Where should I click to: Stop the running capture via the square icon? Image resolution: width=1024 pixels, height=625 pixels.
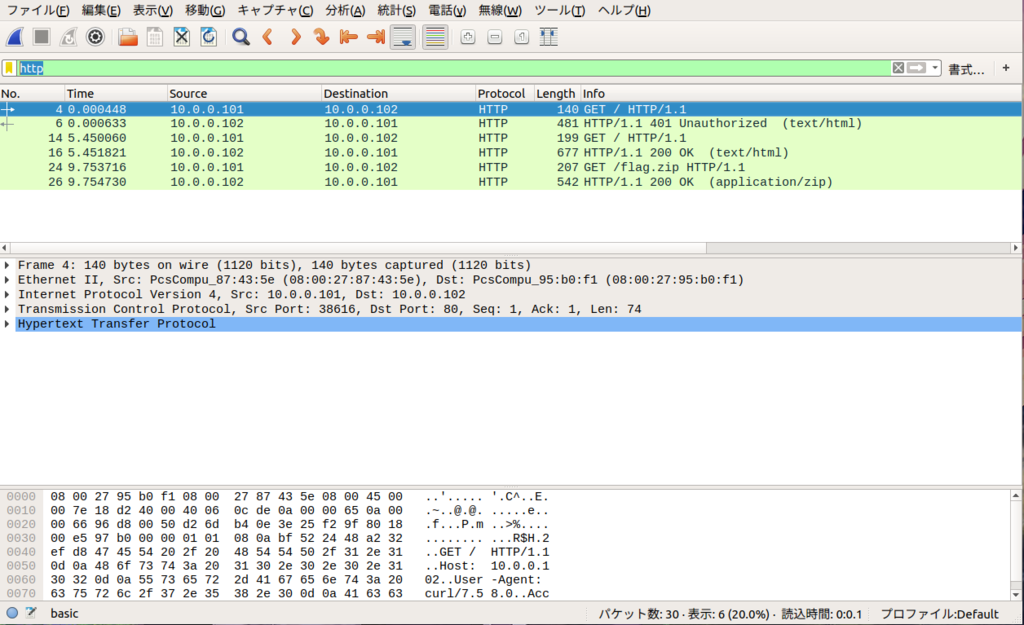42,37
